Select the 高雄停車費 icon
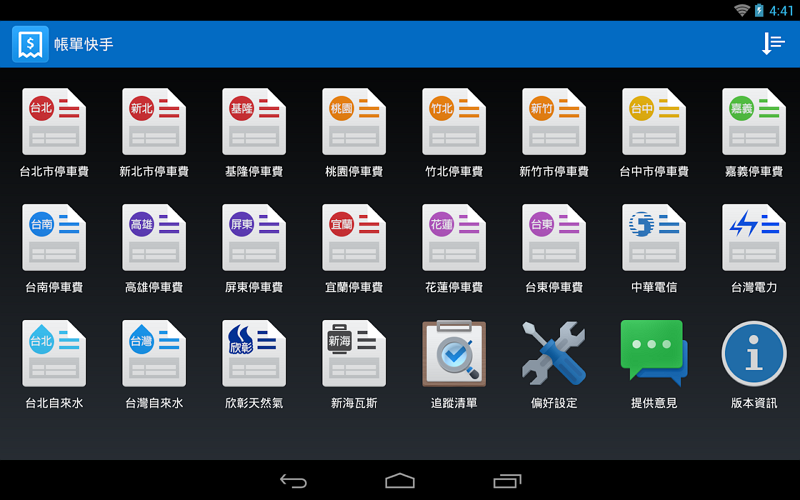 tap(154, 238)
